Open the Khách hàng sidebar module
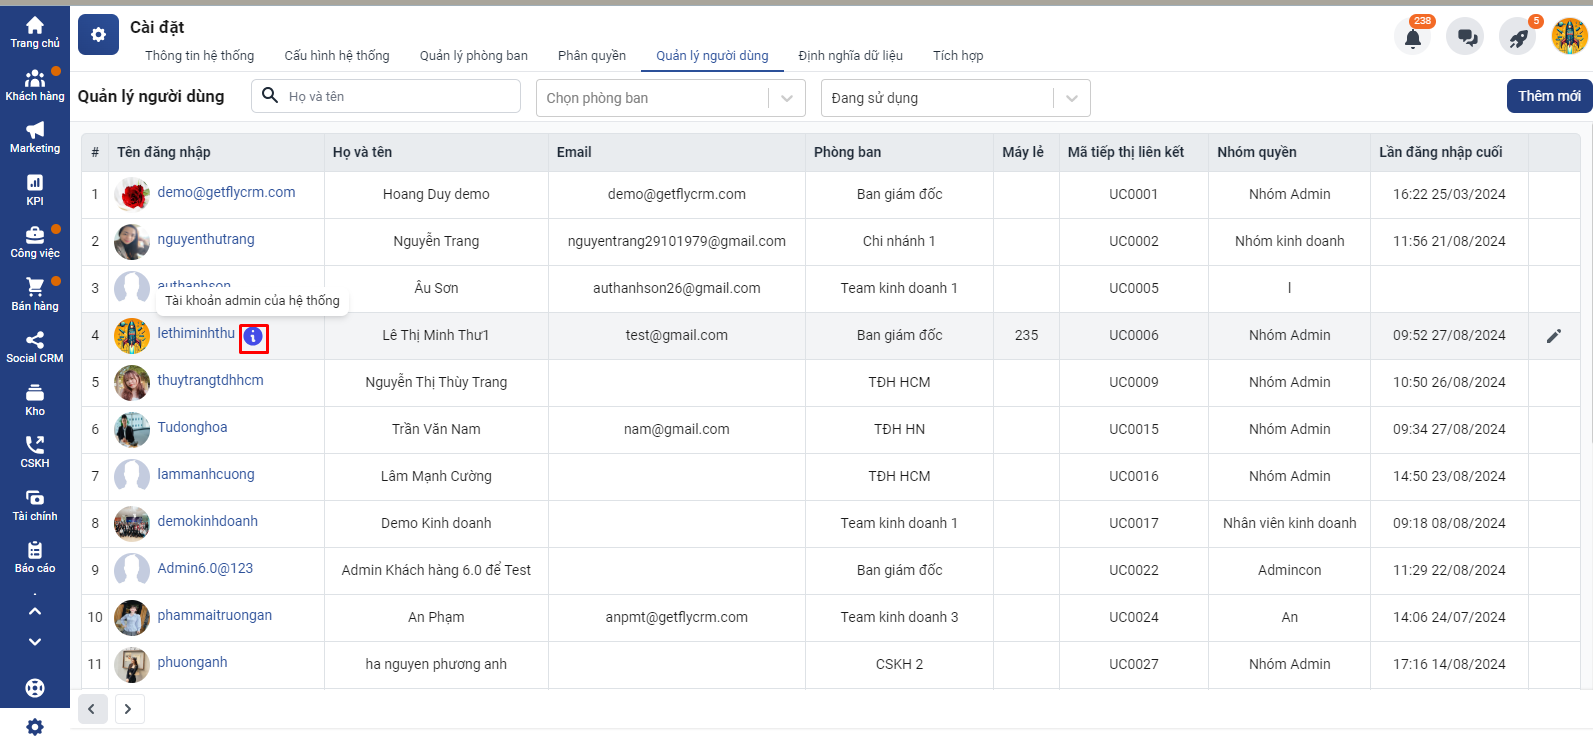This screenshot has width=1593, height=742. tap(35, 85)
